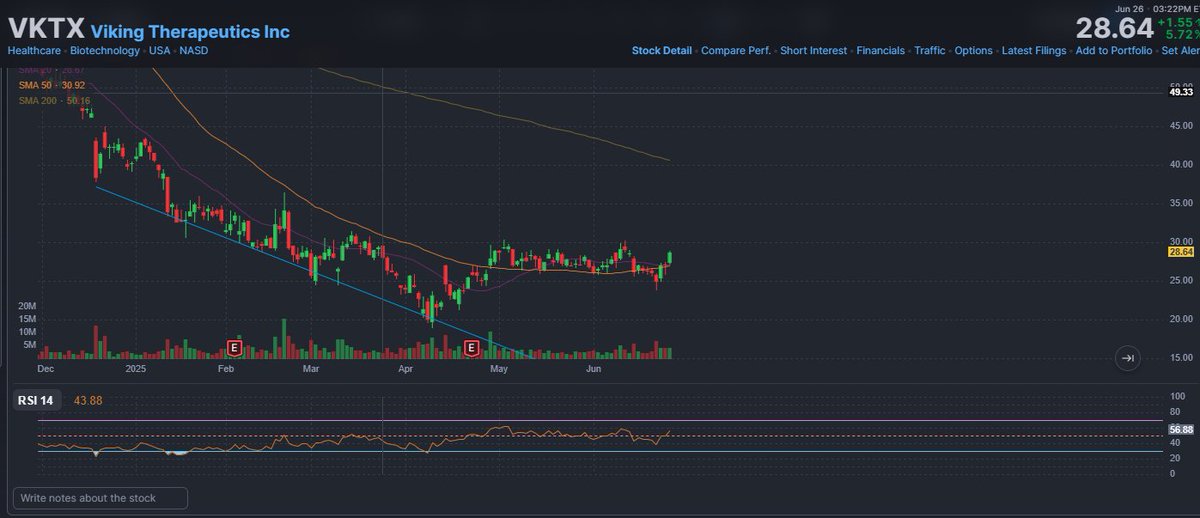Image resolution: width=1200 pixels, height=518 pixels.
Task: Click the 40.00 price axis label
Action: tap(1181, 164)
